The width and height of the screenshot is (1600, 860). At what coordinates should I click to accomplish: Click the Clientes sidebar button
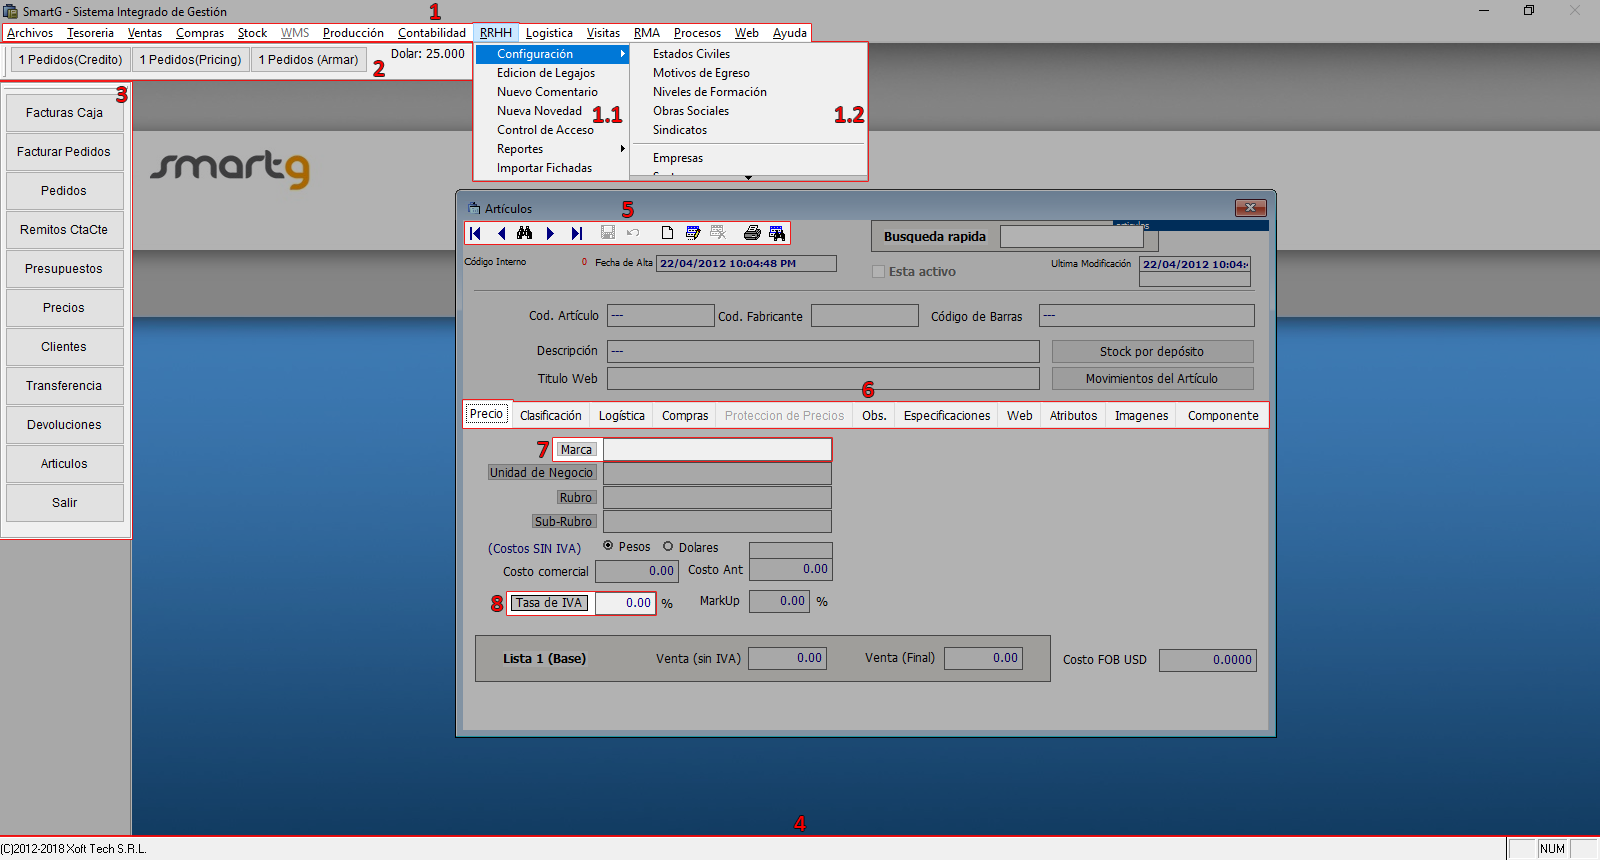coord(65,347)
